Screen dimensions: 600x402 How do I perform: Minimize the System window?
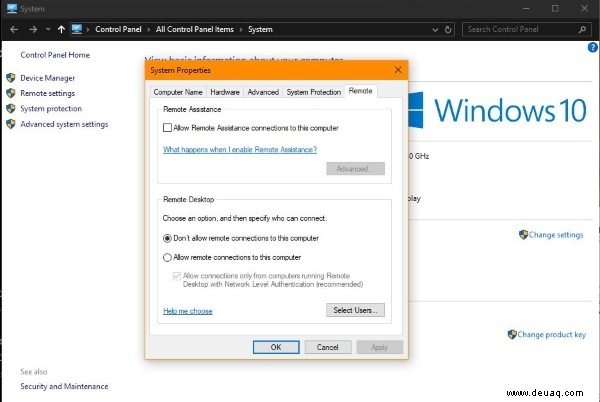(x=527, y=8)
